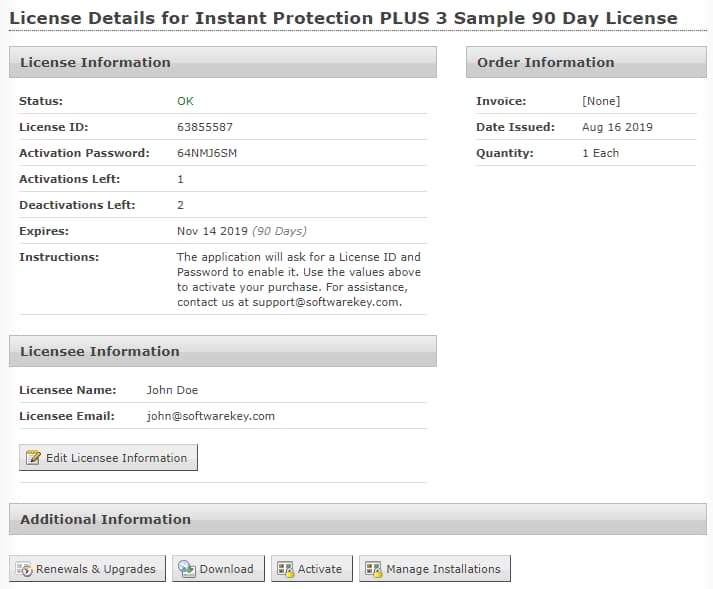Select the support@softwarekey.com address in instructions

click(x=326, y=302)
